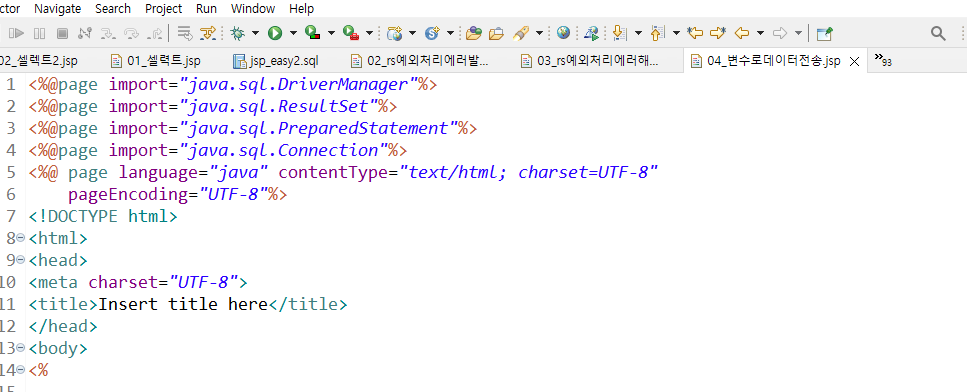Screen dimensions: 967x392
Task: Click the Disconnect debug icon
Action: [85, 33]
